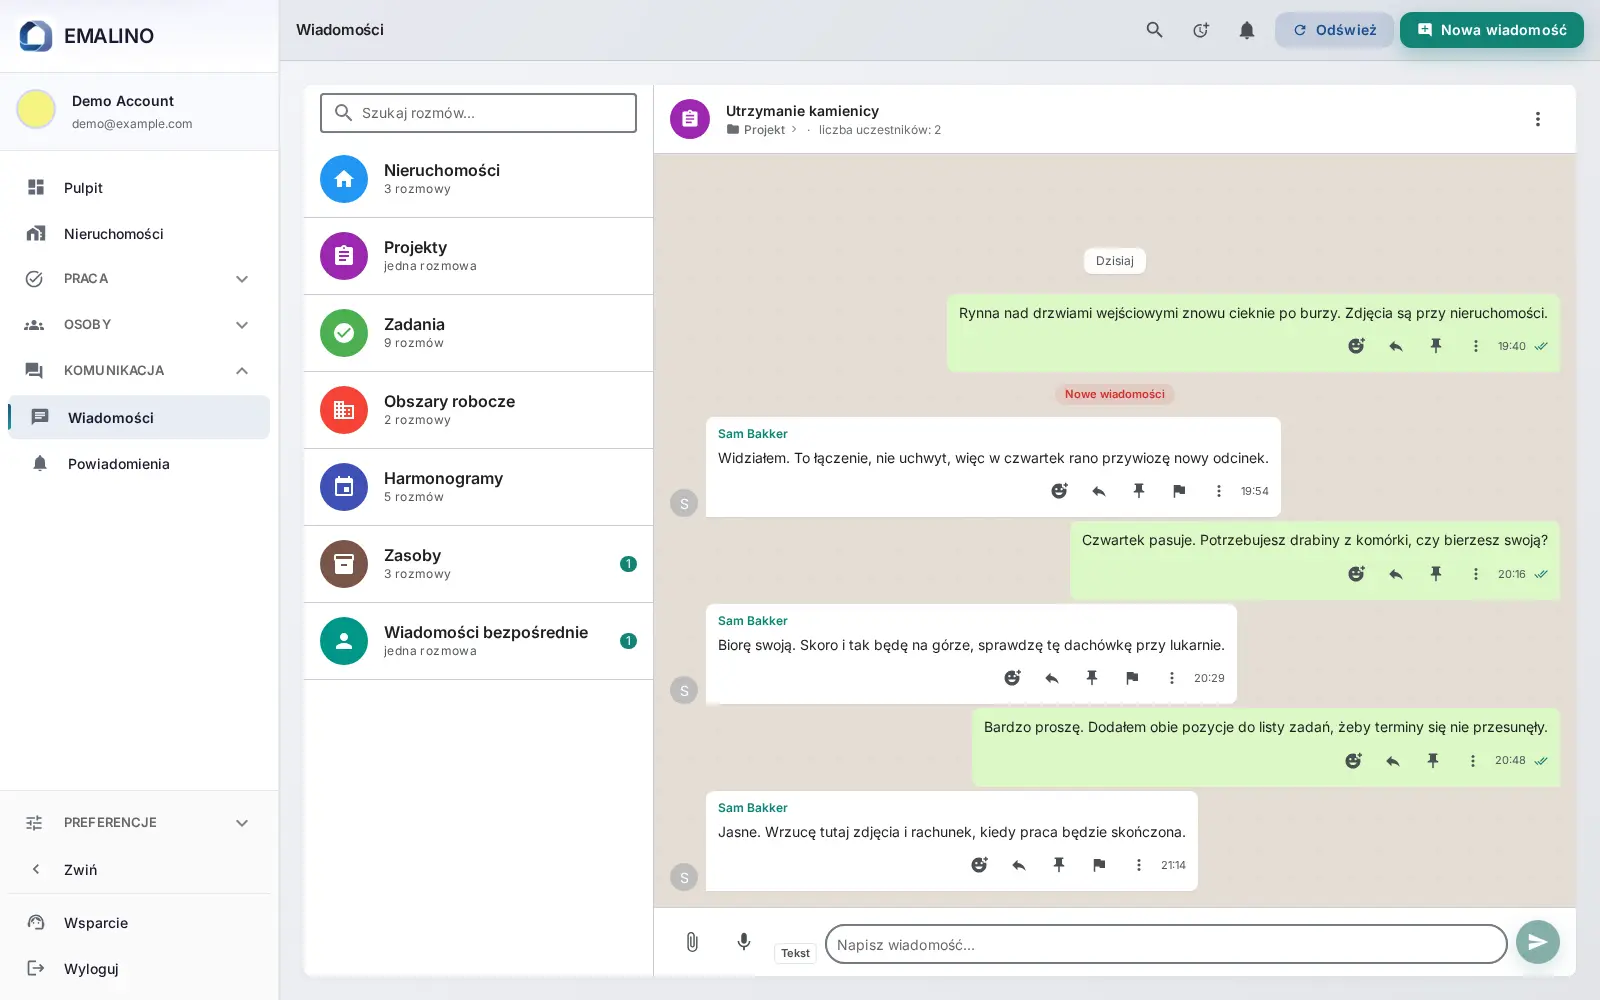The width and height of the screenshot is (1600, 1000).
Task: Open the Nieruchomości conversation category with 3 rozmowy
Action: point(478,179)
